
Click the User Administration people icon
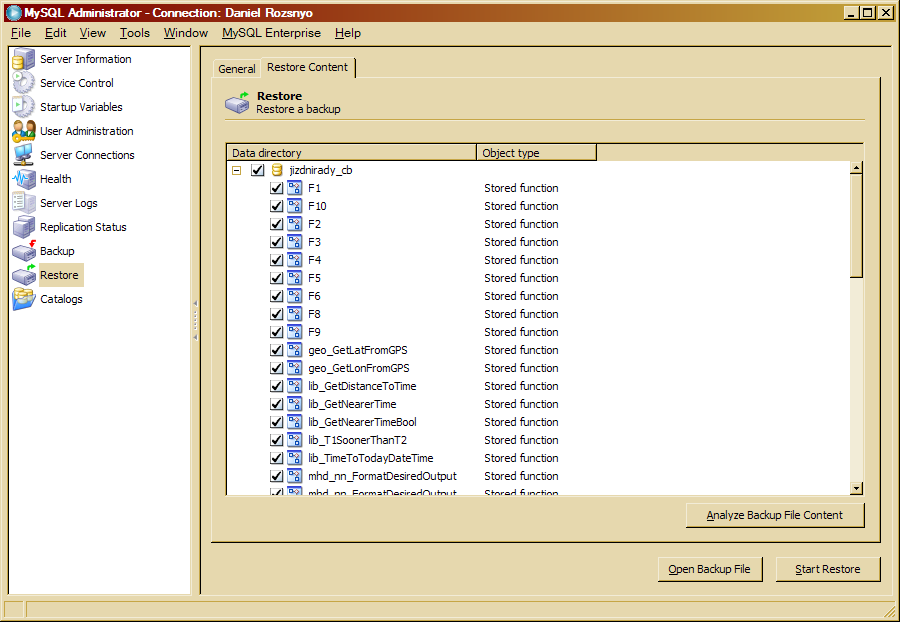24,131
